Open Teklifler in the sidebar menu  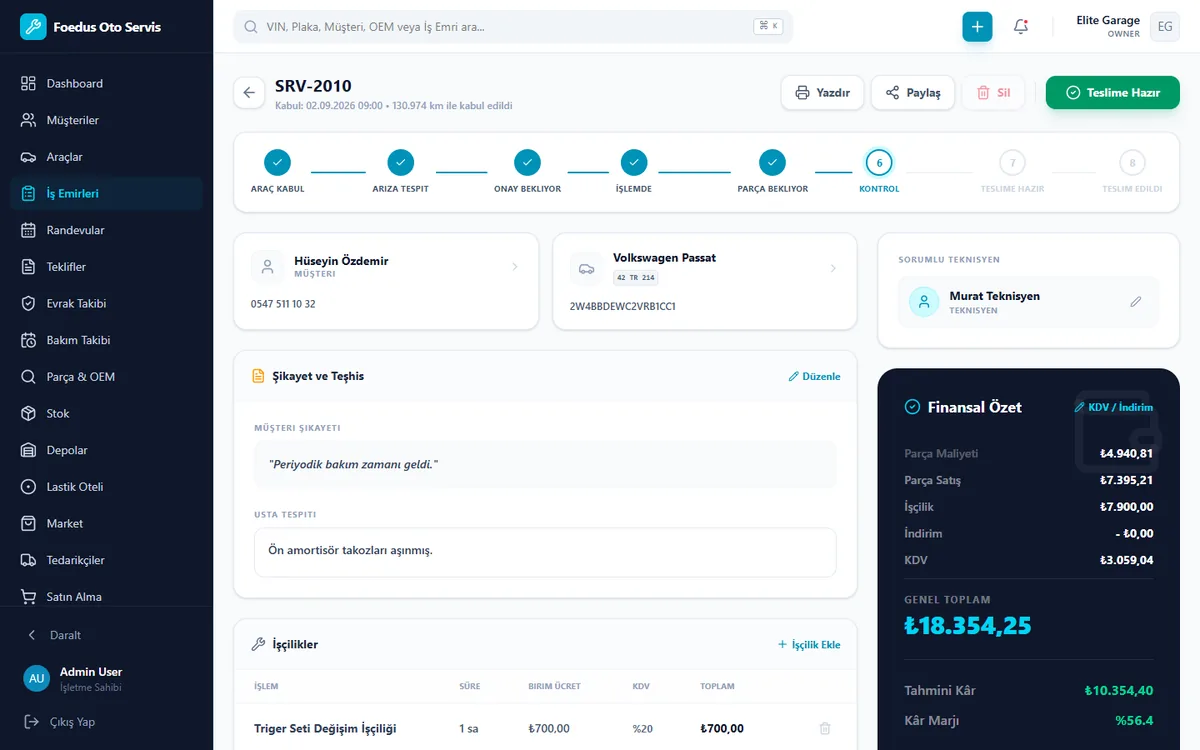106,267
